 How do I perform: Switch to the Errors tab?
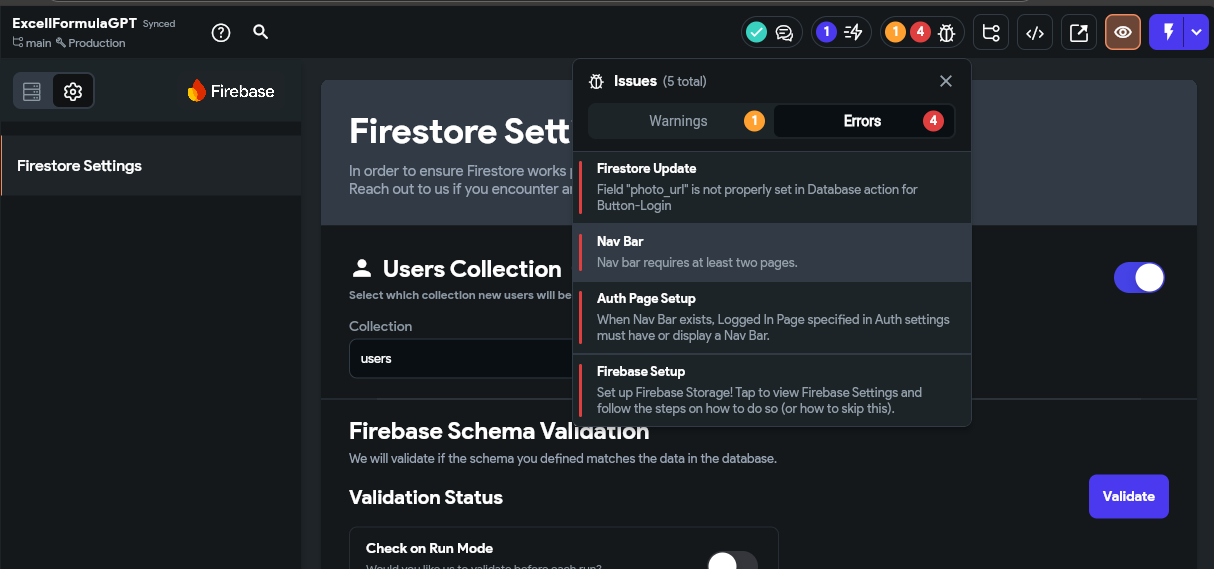[864, 121]
